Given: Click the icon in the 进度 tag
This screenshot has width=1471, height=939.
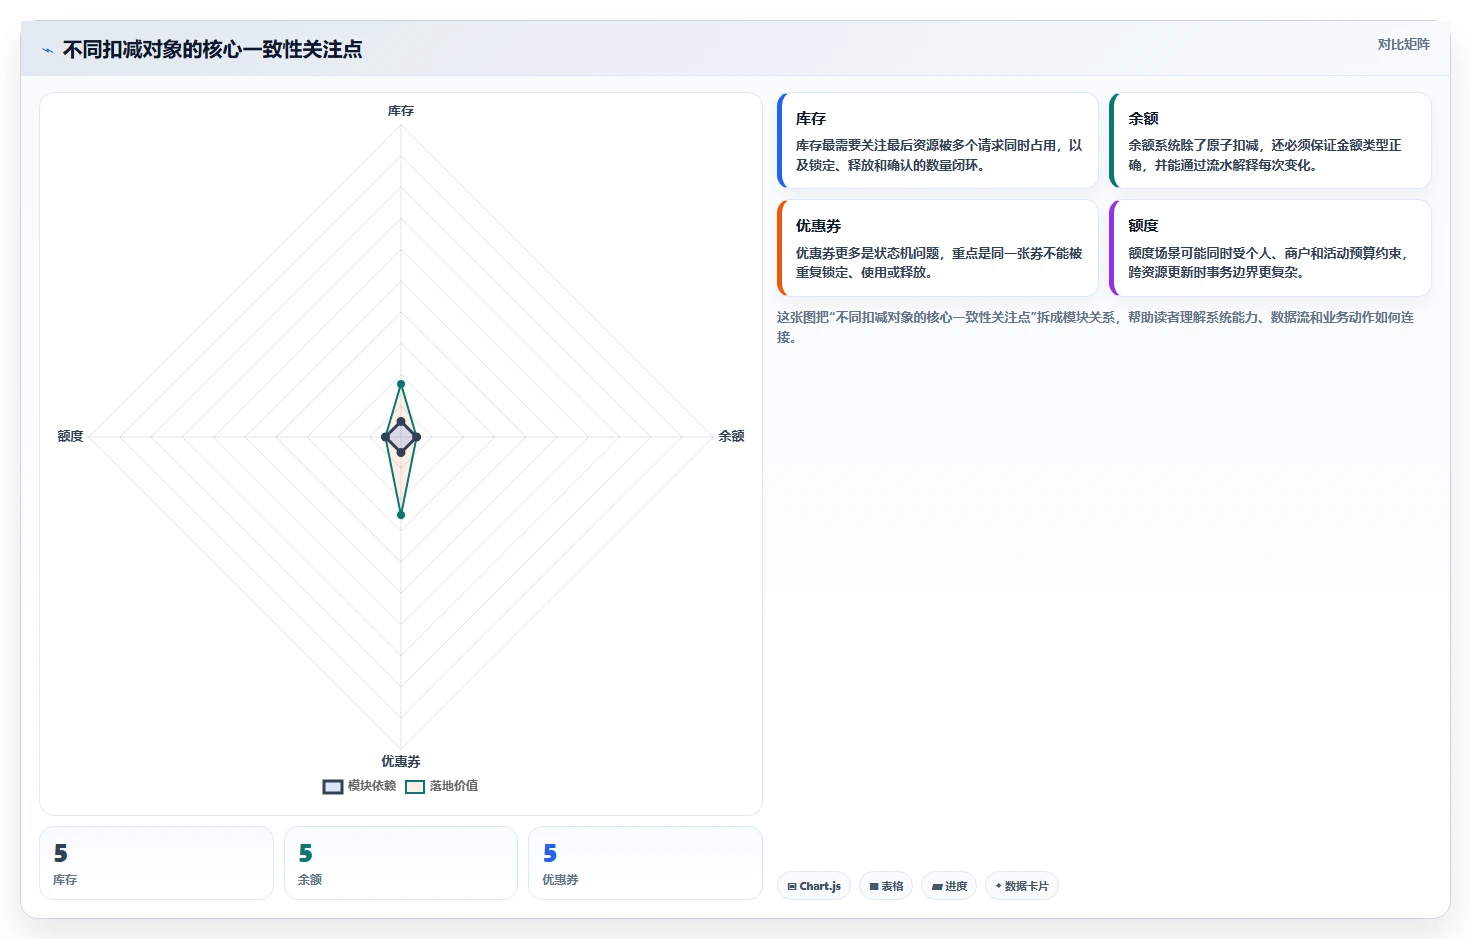Looking at the screenshot, I should [x=937, y=886].
